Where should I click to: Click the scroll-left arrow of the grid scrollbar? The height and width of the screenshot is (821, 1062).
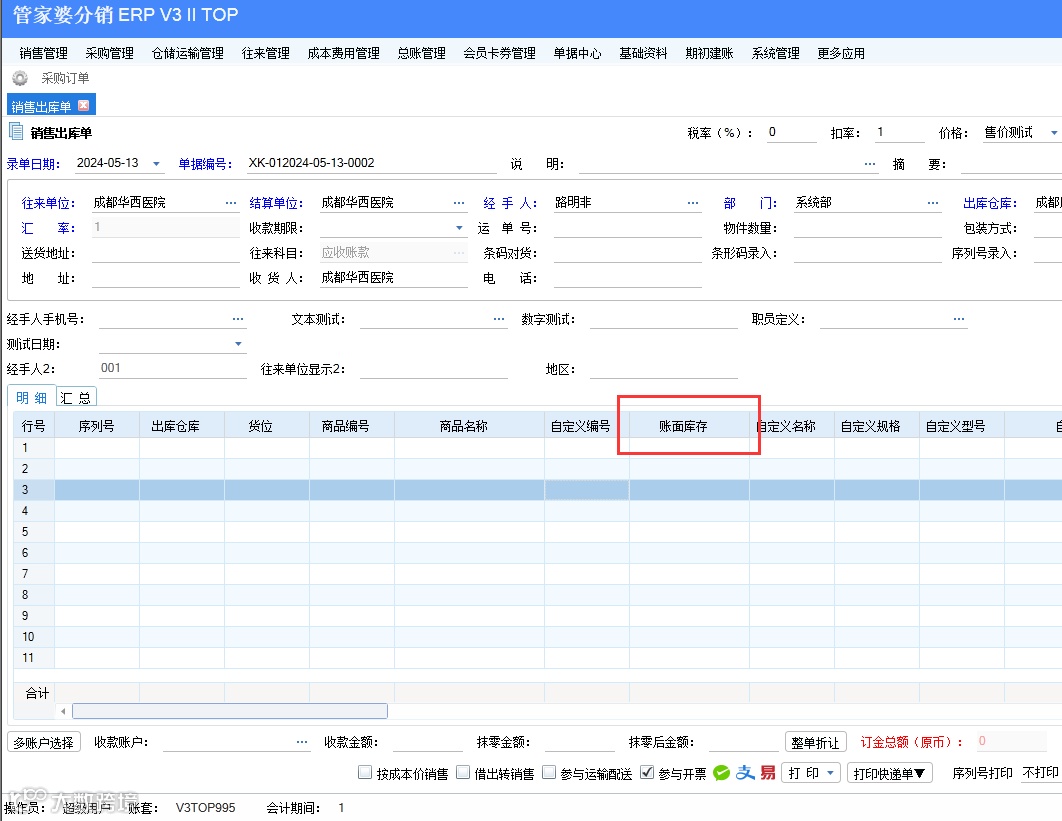click(63, 711)
